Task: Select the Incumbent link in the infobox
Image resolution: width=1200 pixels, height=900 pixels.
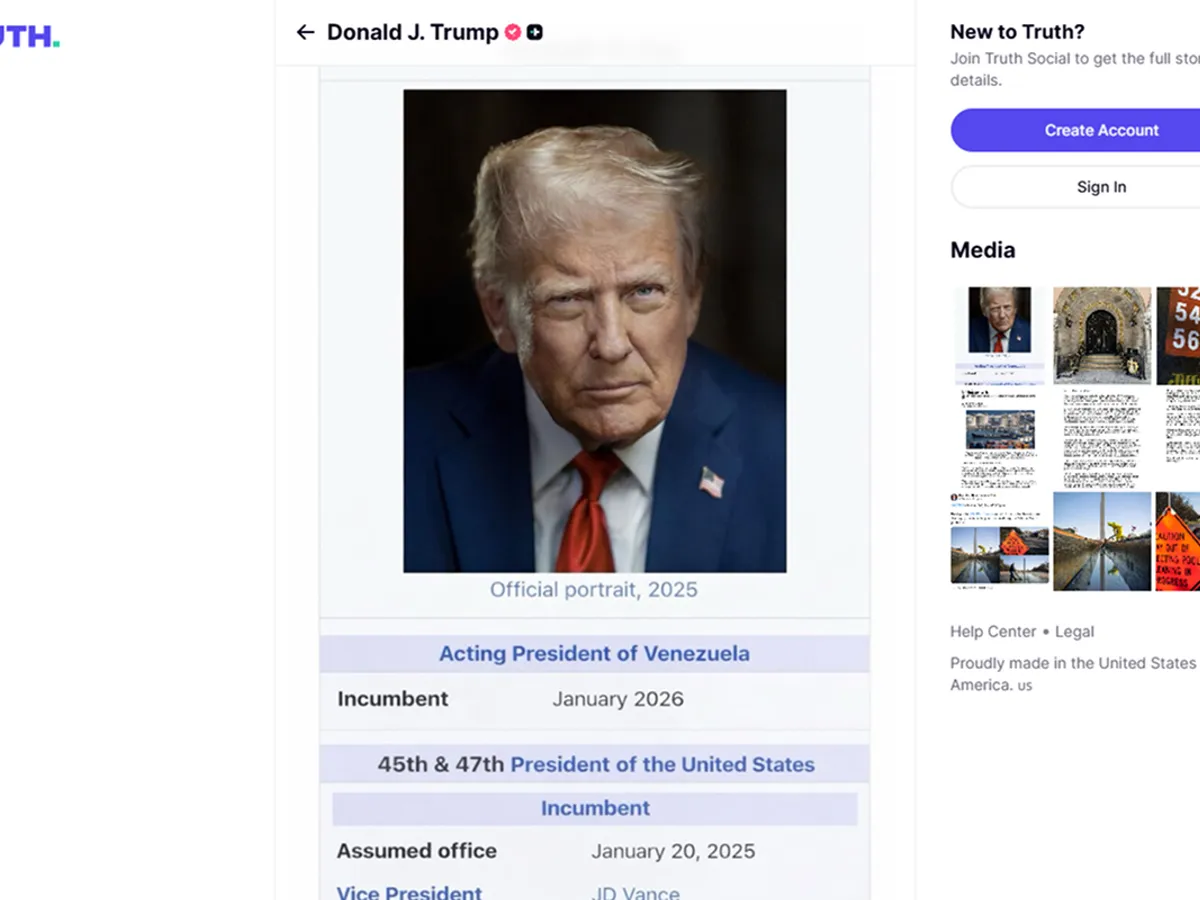Action: 595,808
